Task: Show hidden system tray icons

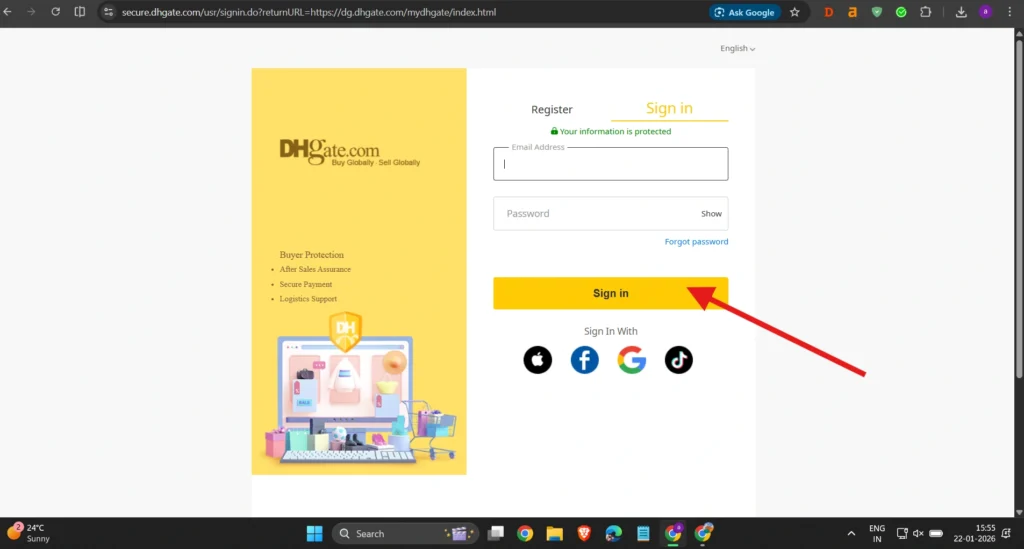Action: pos(851,533)
